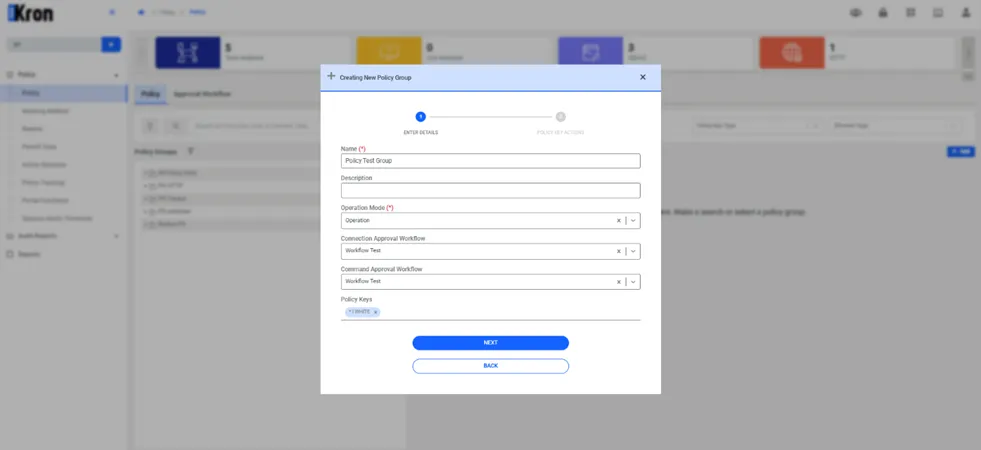Click step 1 Enter Details circle

coord(420,116)
